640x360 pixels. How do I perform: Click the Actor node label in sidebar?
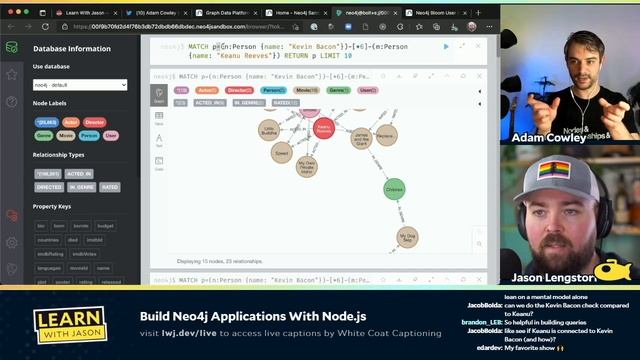point(71,122)
